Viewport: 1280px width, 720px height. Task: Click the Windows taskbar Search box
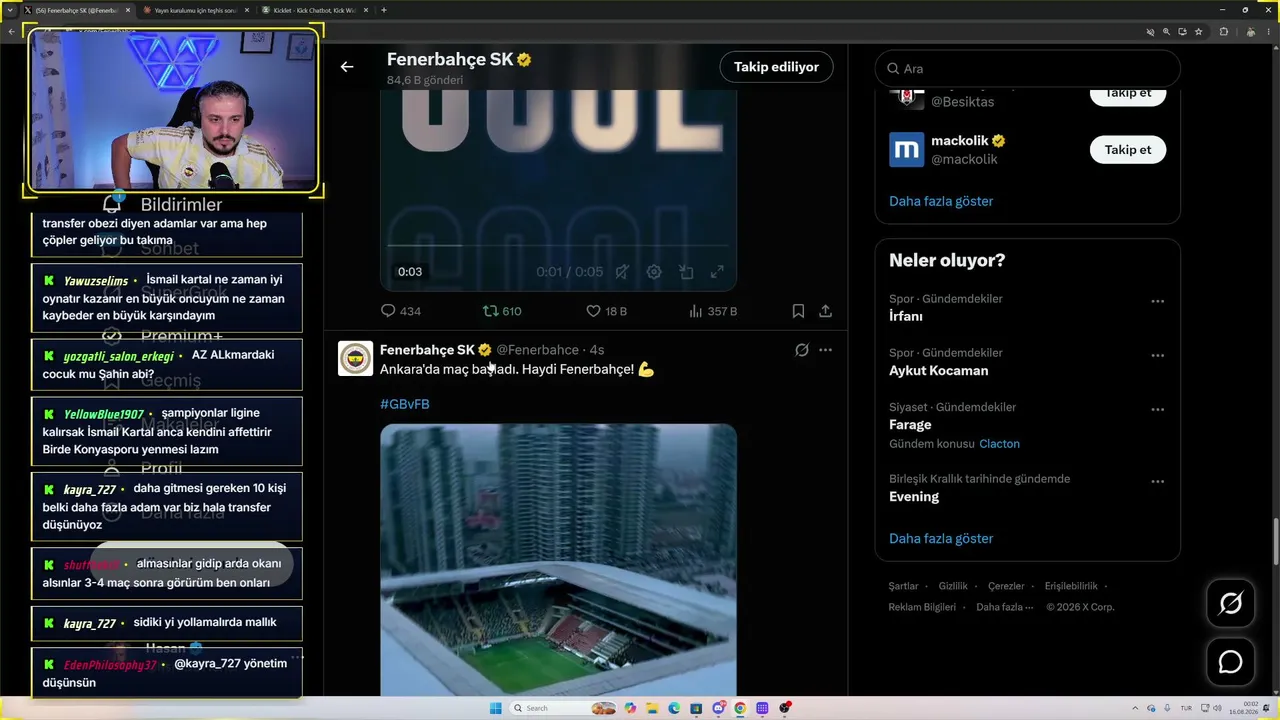(563, 708)
